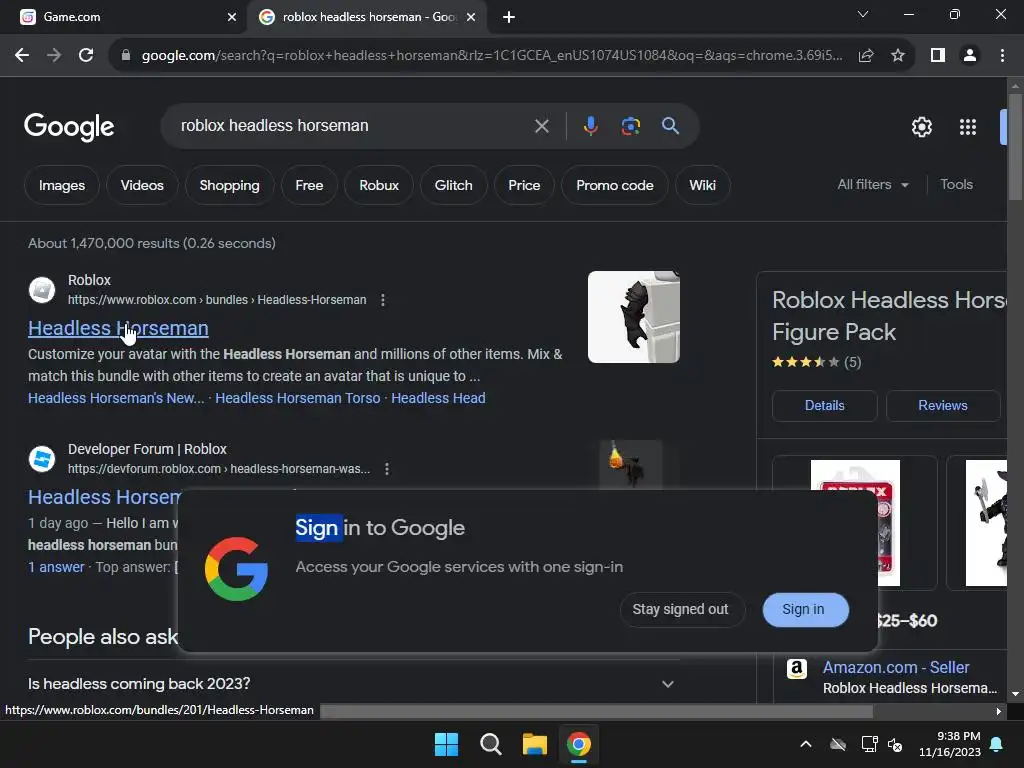Clear the search box text

[541, 126]
